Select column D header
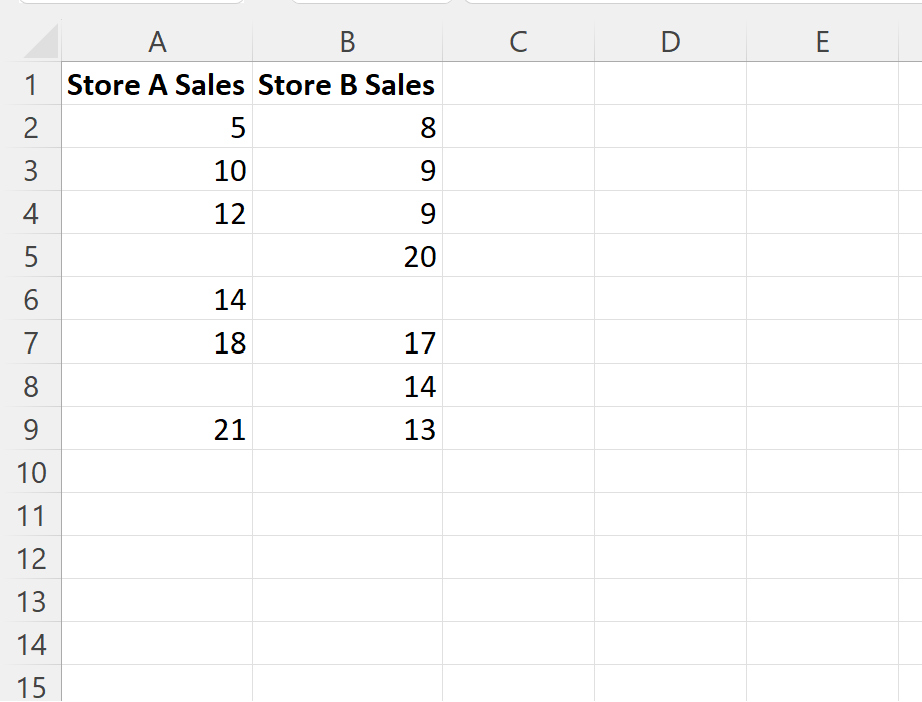This screenshot has height=702, width=922. click(670, 42)
